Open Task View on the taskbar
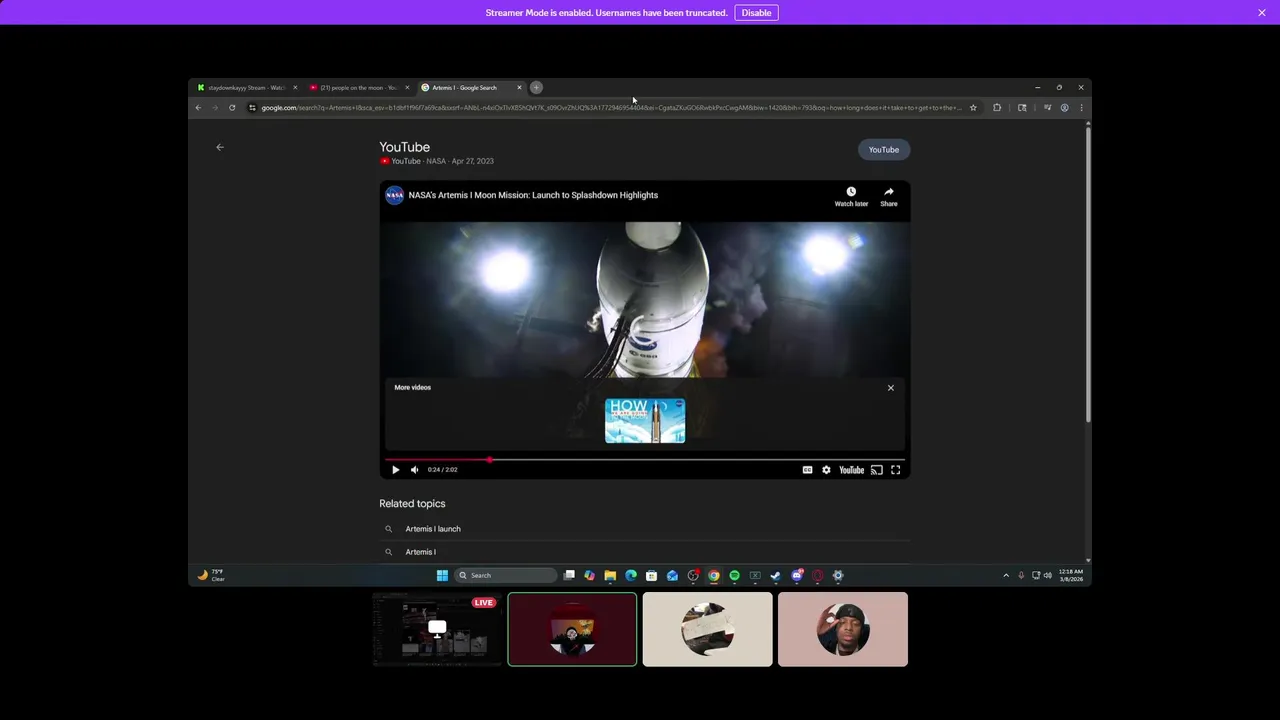The width and height of the screenshot is (1280, 720). [x=569, y=575]
